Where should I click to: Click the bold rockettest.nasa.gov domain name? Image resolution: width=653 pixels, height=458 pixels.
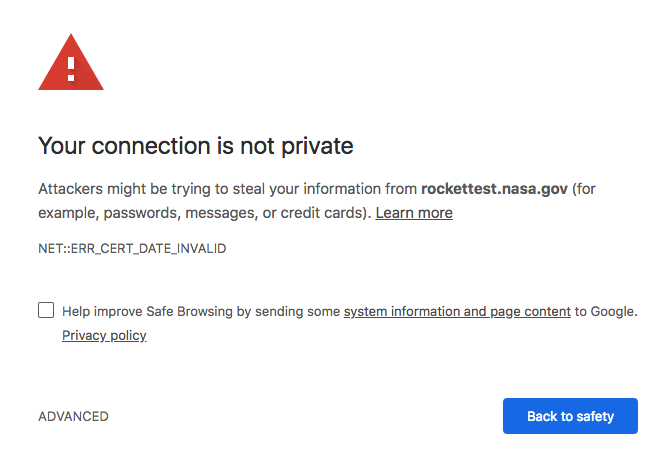coord(494,189)
